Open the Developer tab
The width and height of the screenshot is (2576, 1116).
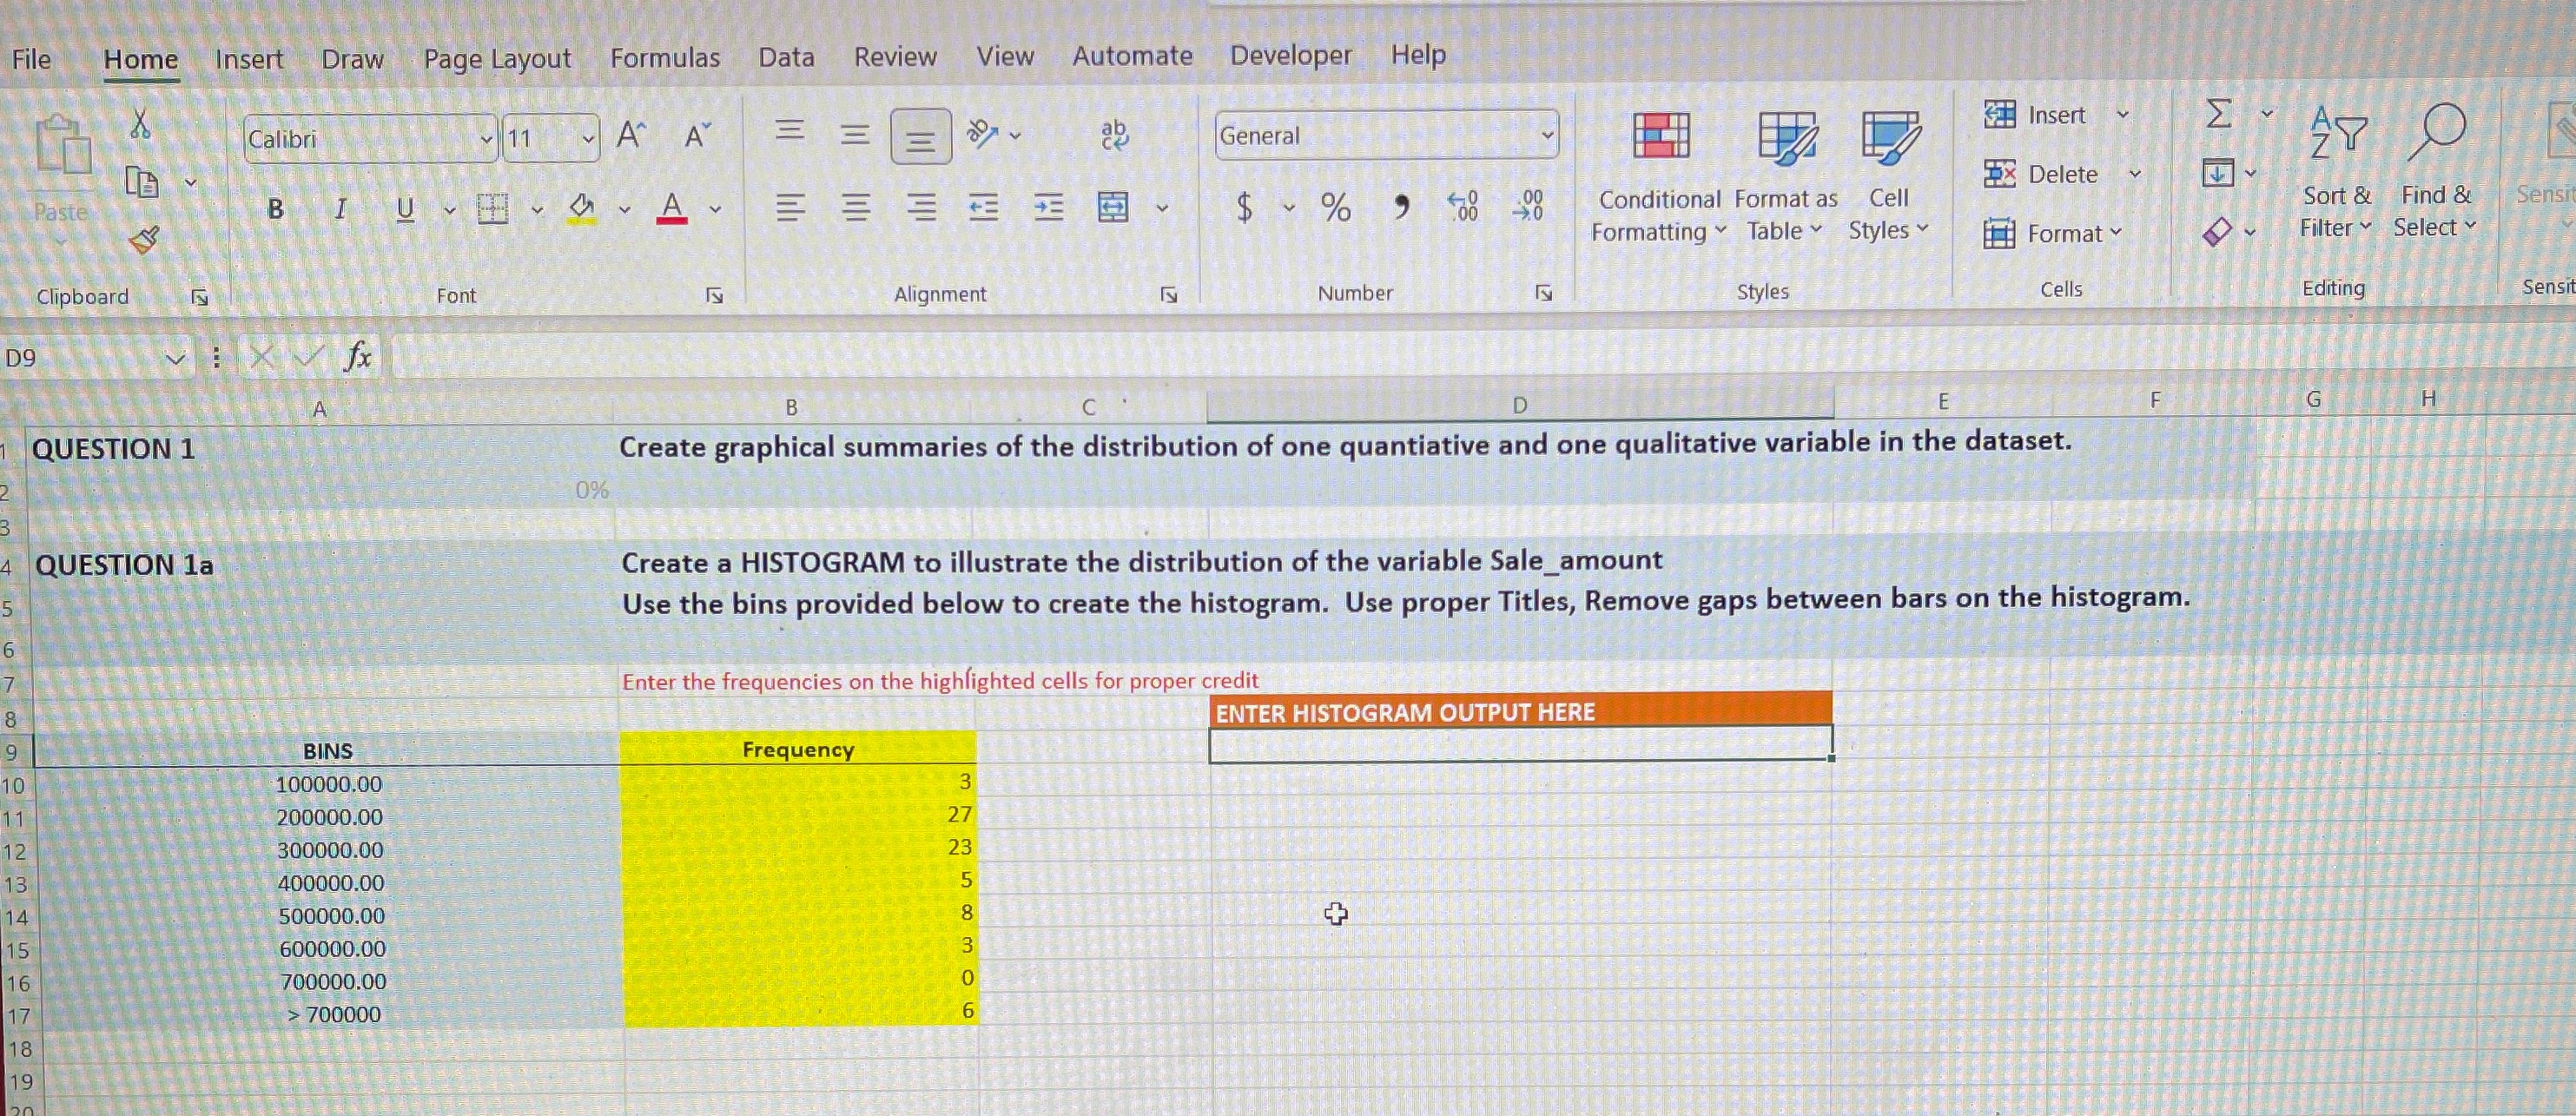pos(1289,55)
